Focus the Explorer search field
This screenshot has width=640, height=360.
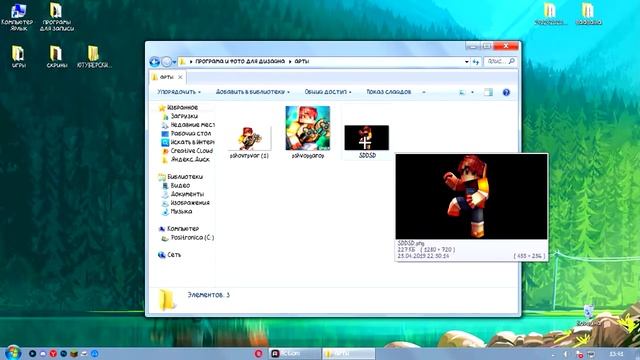coord(500,61)
